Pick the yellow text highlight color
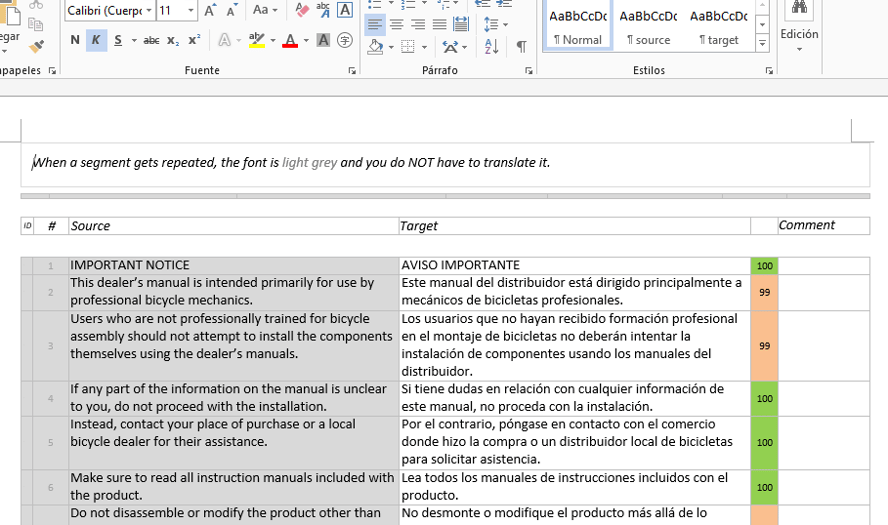 coord(257,40)
